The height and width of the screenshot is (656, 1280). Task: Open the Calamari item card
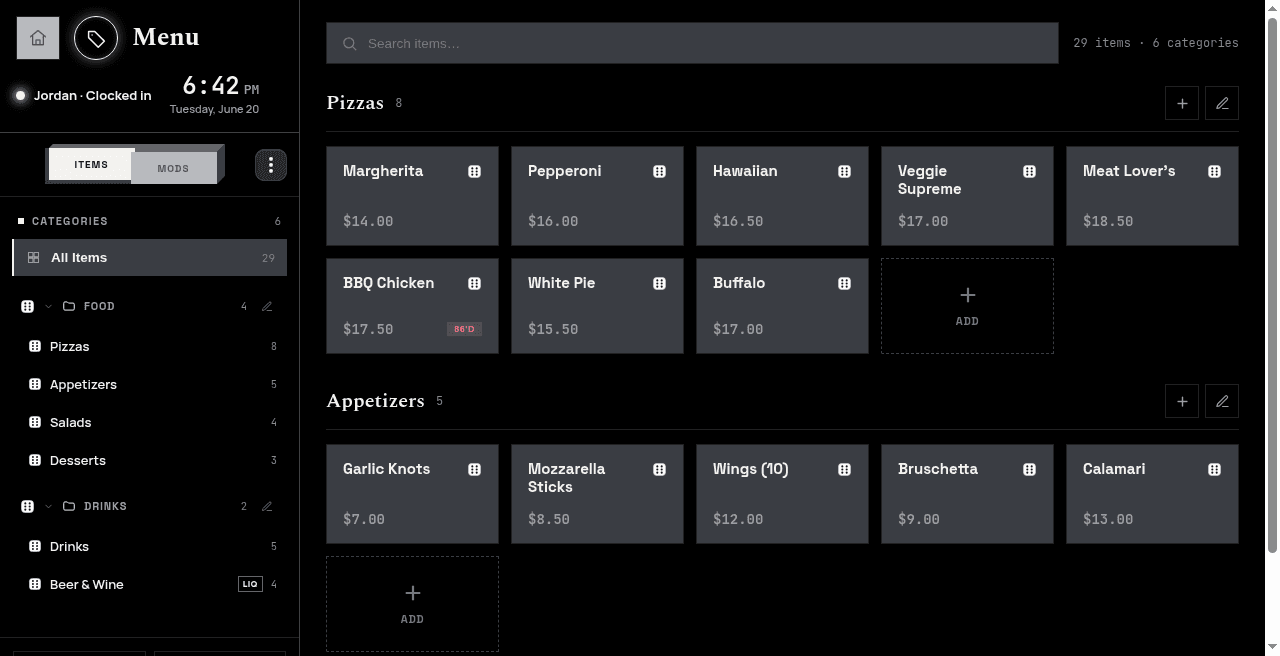click(1152, 494)
